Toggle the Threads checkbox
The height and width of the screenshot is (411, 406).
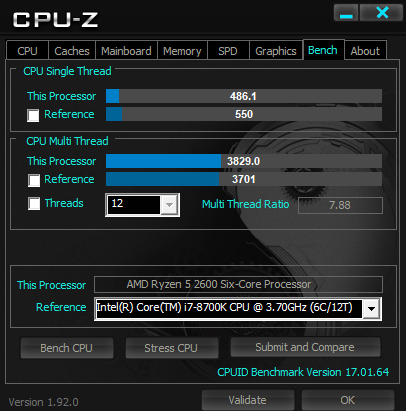[34, 204]
